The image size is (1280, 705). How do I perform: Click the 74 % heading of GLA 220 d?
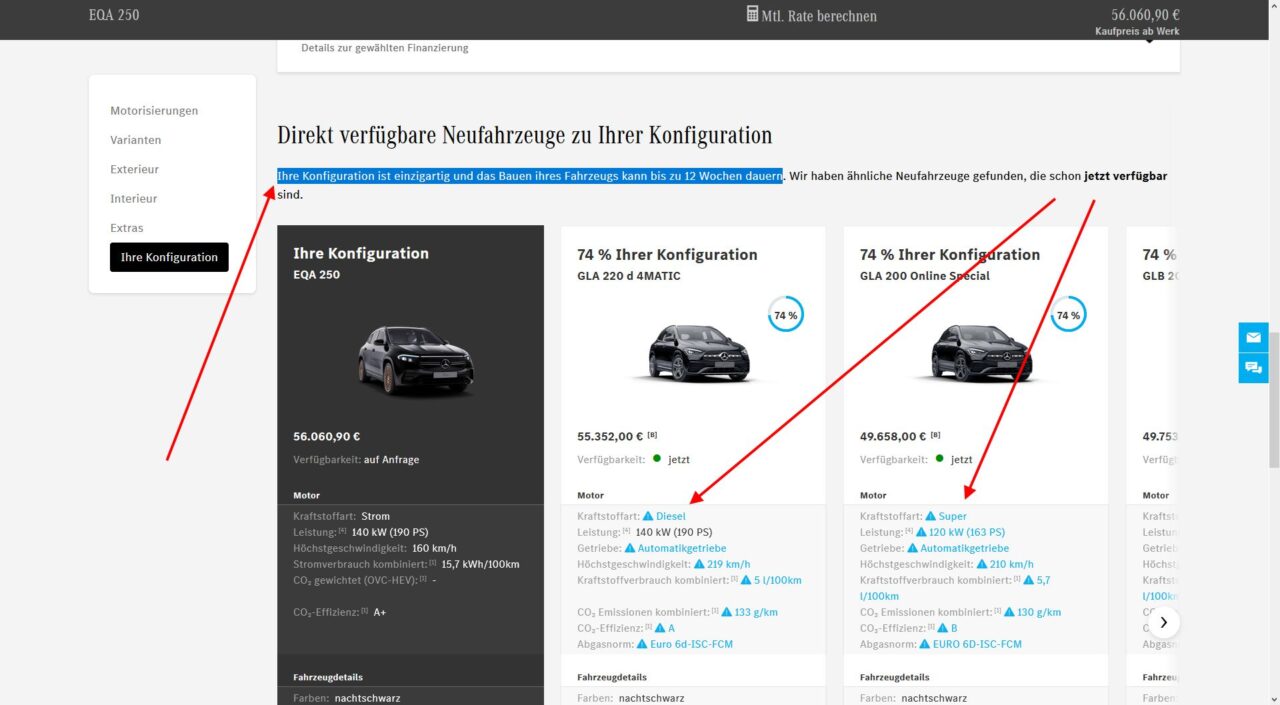click(x=667, y=255)
